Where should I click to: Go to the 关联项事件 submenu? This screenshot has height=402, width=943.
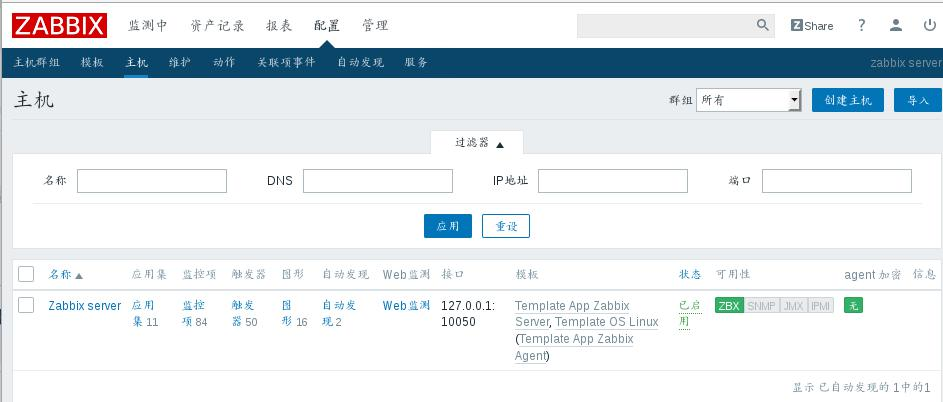(286, 63)
